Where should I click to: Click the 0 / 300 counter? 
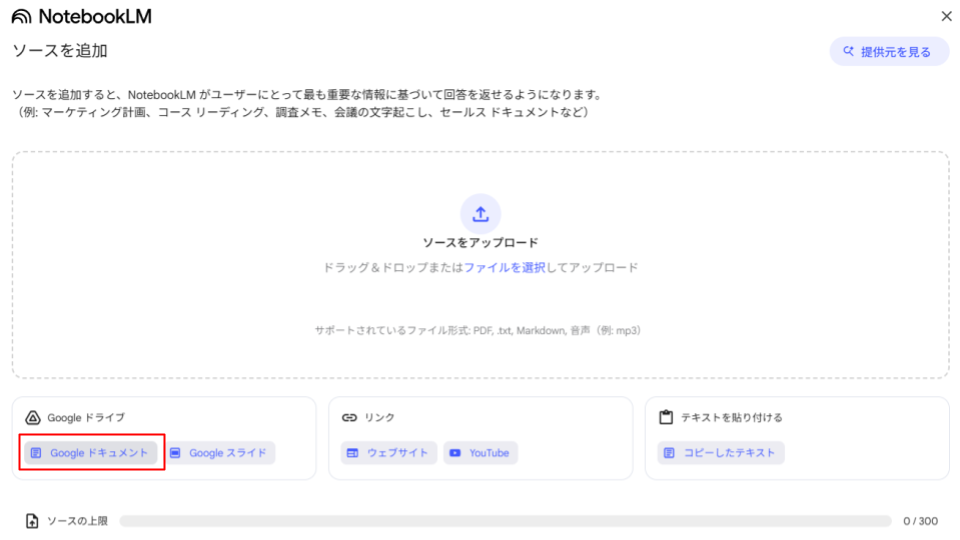pos(920,521)
